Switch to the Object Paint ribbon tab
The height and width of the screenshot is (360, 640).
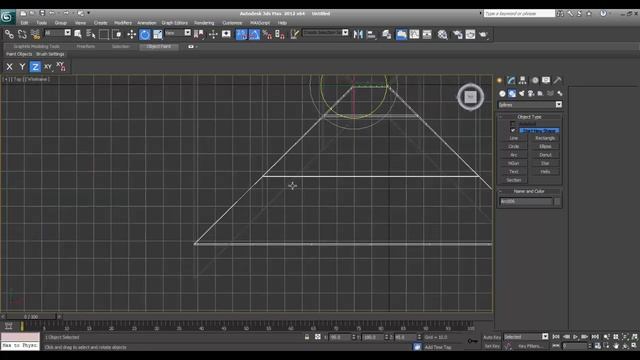pyautogui.click(x=159, y=47)
